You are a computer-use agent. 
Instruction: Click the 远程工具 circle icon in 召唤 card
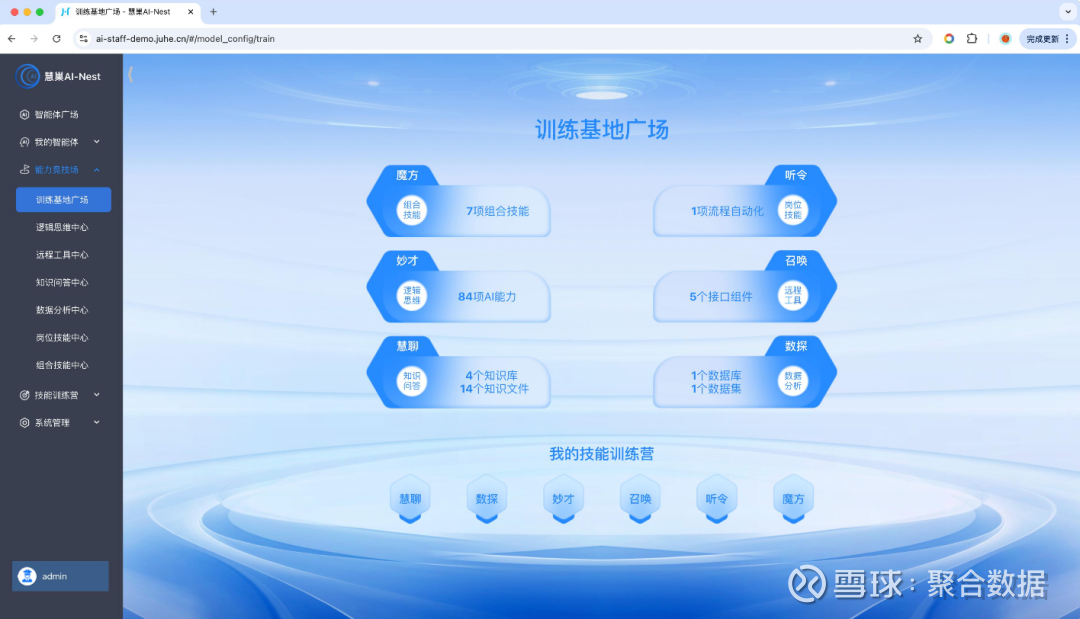click(x=793, y=295)
